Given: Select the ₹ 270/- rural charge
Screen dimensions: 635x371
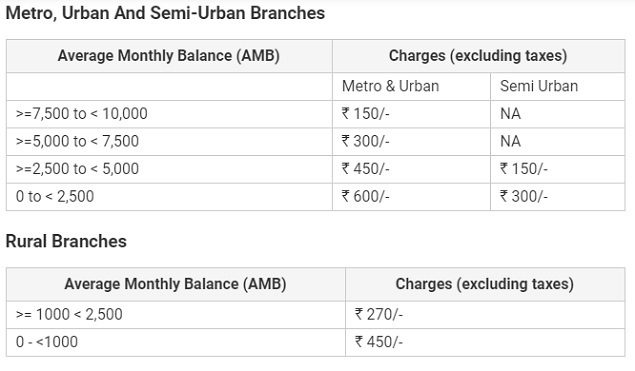Looking at the screenshot, I should [x=379, y=315].
